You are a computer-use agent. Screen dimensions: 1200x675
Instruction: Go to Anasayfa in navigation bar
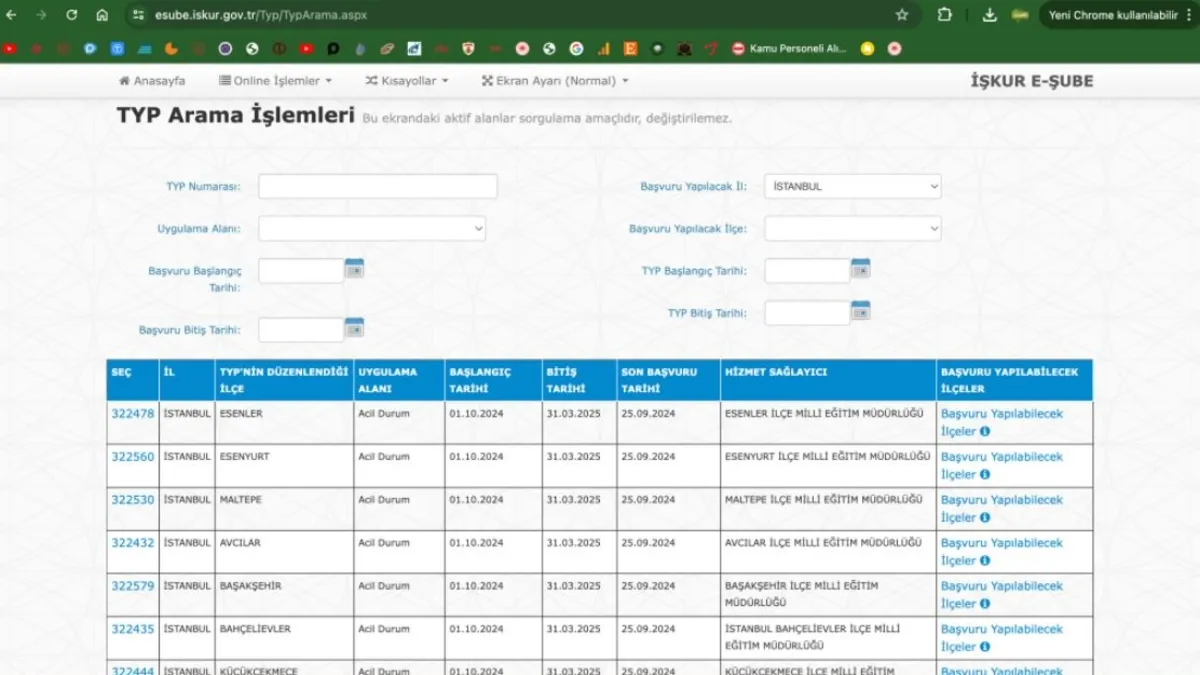click(x=152, y=81)
